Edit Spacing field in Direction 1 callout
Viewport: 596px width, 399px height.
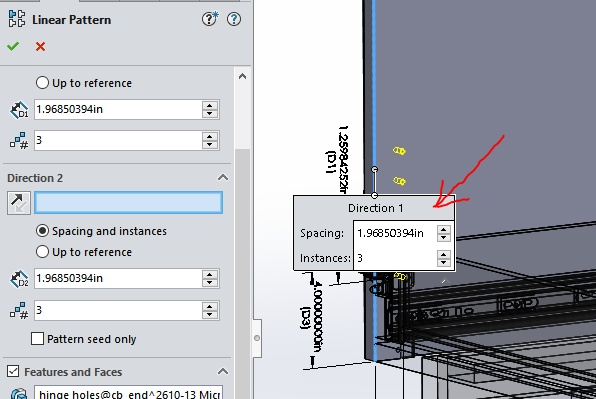[395, 233]
